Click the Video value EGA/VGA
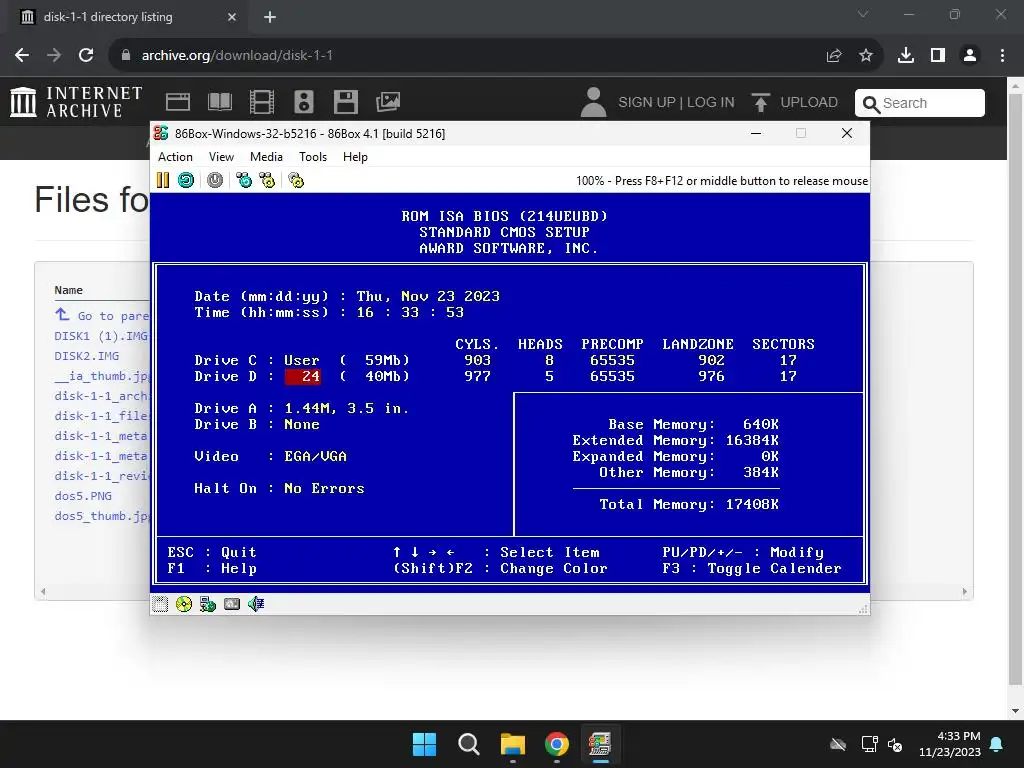 [315, 456]
